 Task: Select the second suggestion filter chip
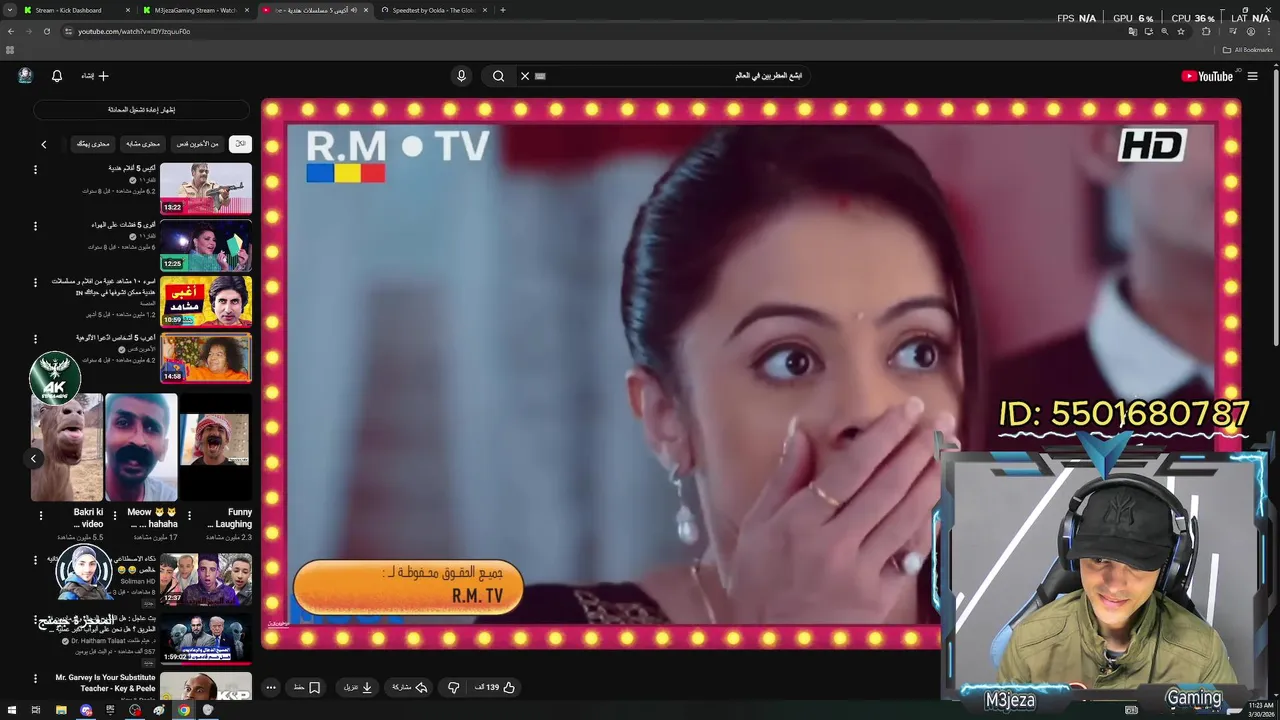pyautogui.click(x=197, y=144)
